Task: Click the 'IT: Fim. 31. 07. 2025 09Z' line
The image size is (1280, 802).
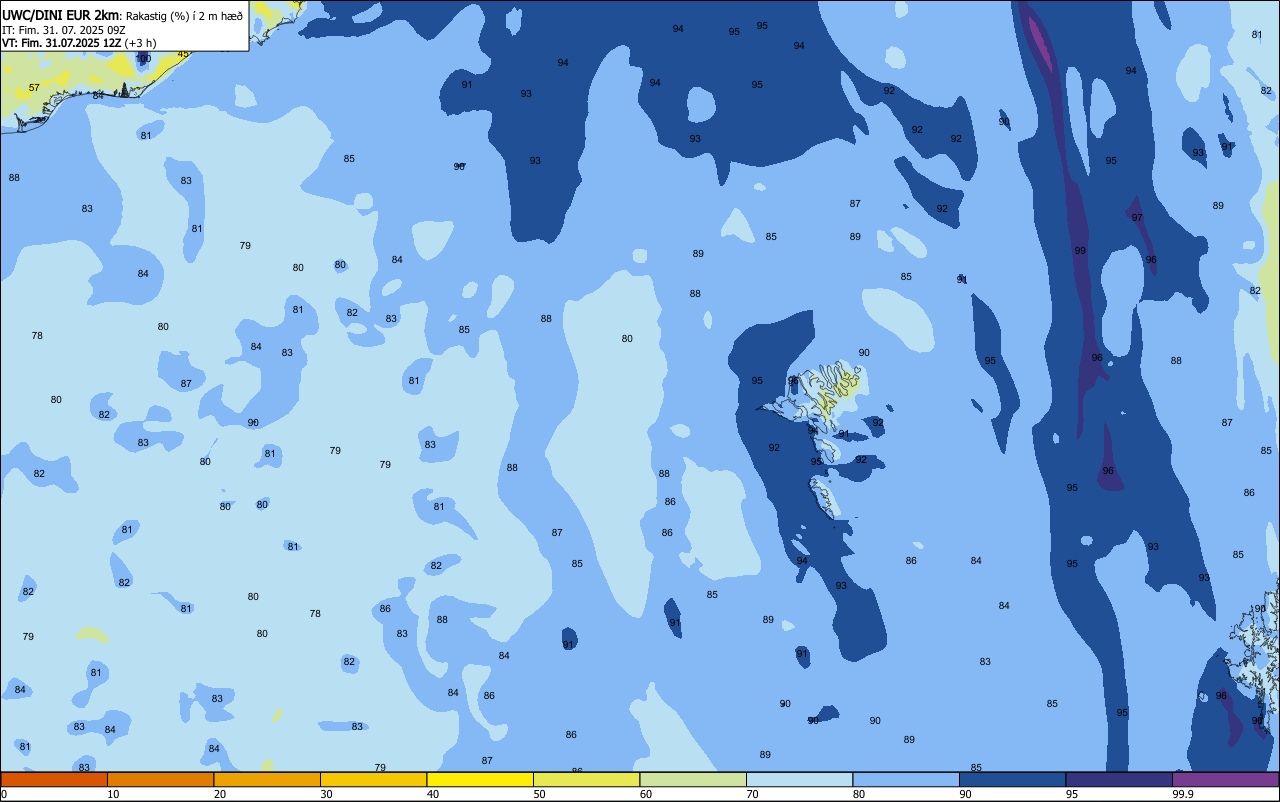Action: tap(64, 30)
